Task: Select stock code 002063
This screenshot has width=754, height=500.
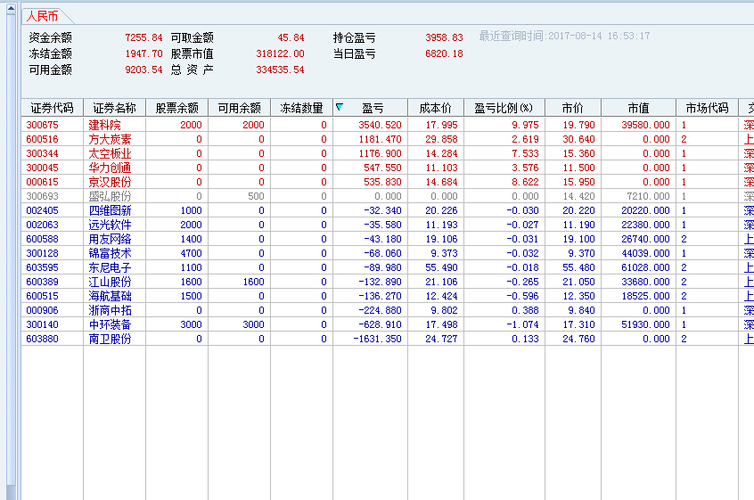Action: tap(42, 225)
